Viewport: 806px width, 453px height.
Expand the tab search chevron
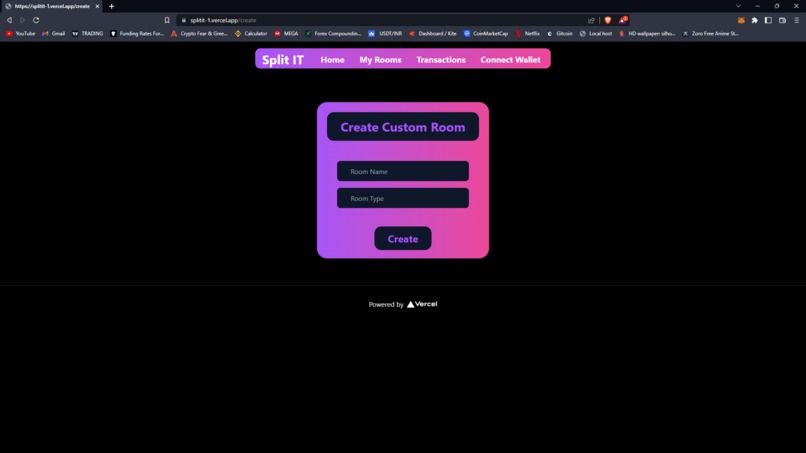[738, 6]
